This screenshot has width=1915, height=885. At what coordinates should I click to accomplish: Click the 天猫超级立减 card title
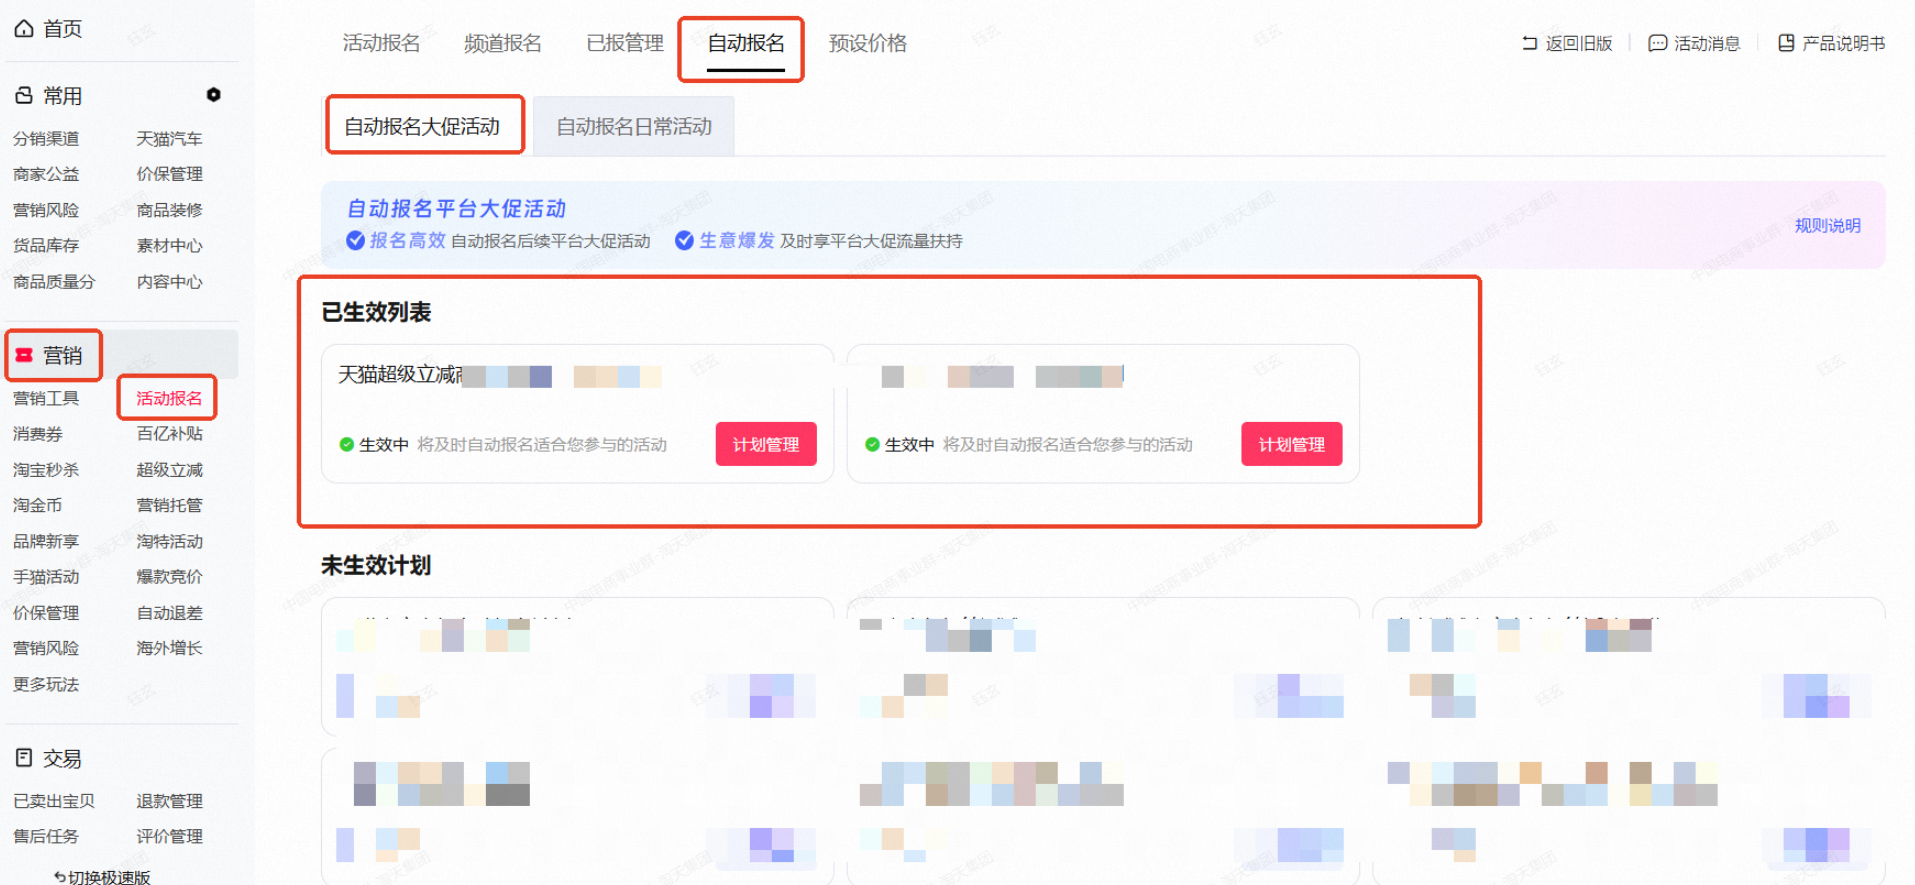[400, 374]
